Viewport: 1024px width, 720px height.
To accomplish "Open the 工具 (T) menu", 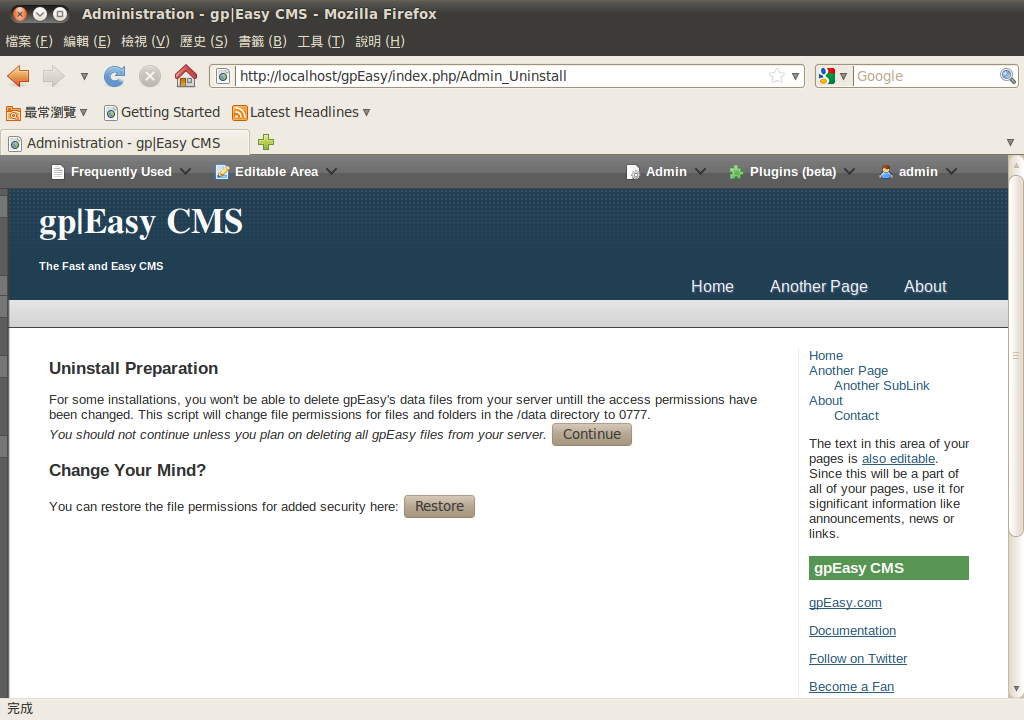I will coord(321,42).
